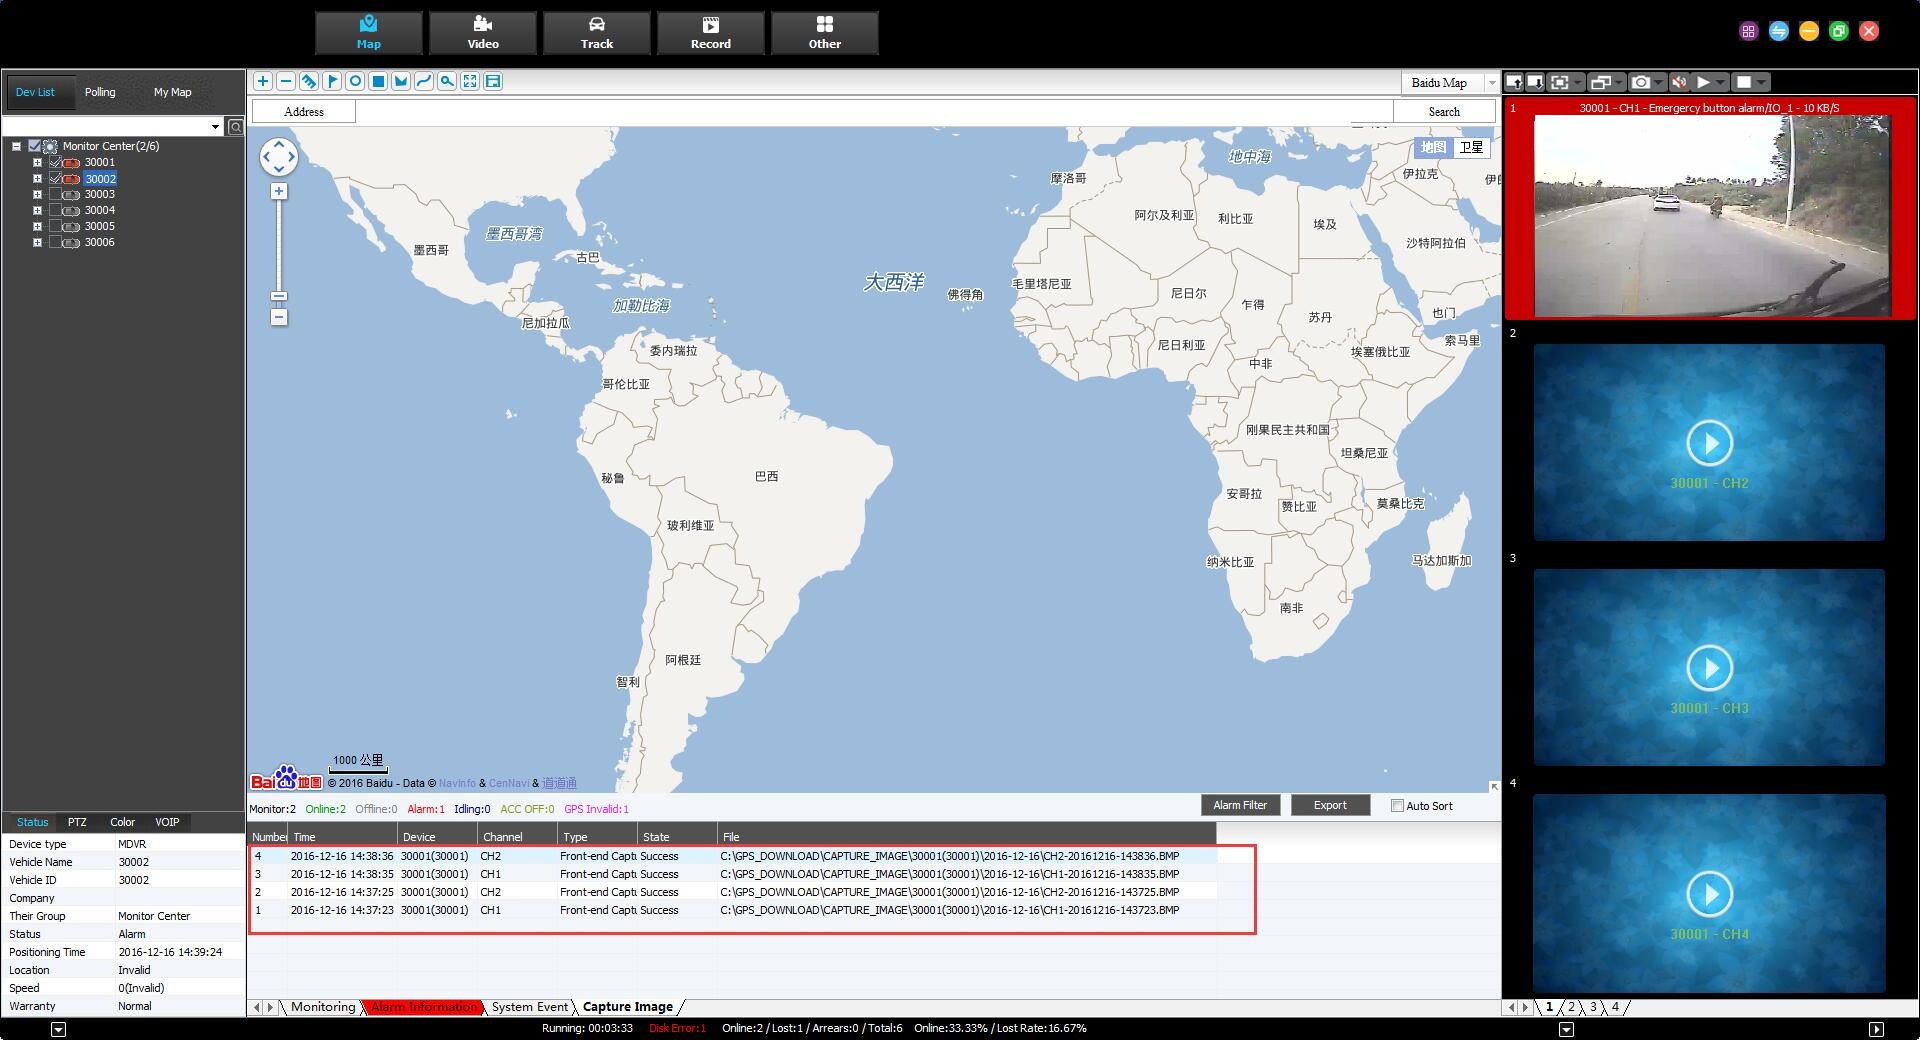Viewport: 1920px width, 1040px height.
Task: Click the flag marker tool
Action: tap(332, 81)
